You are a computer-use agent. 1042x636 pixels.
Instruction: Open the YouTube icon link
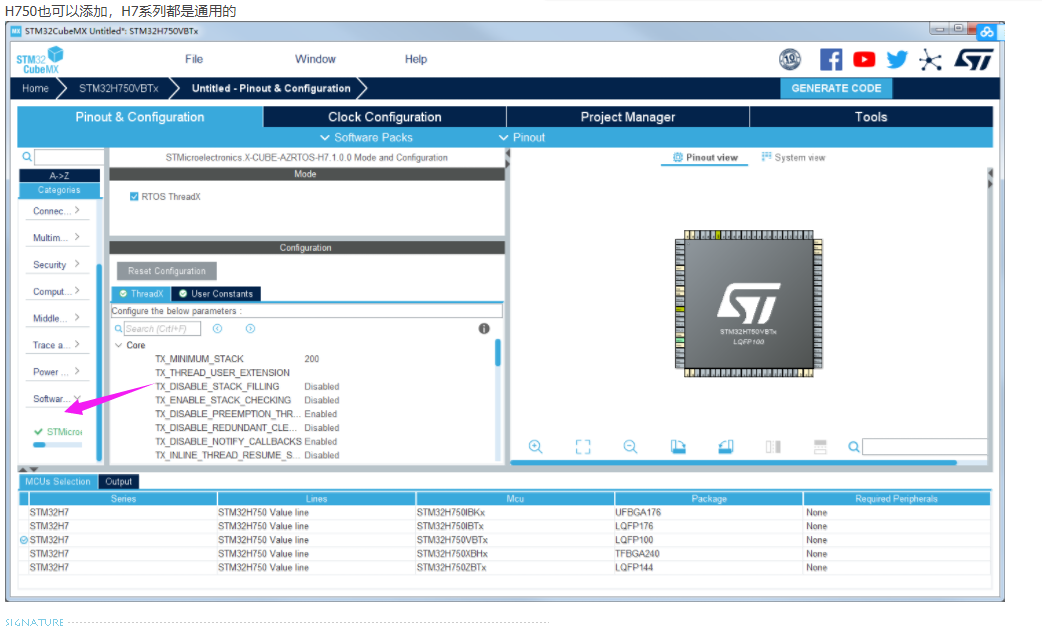pos(864,60)
